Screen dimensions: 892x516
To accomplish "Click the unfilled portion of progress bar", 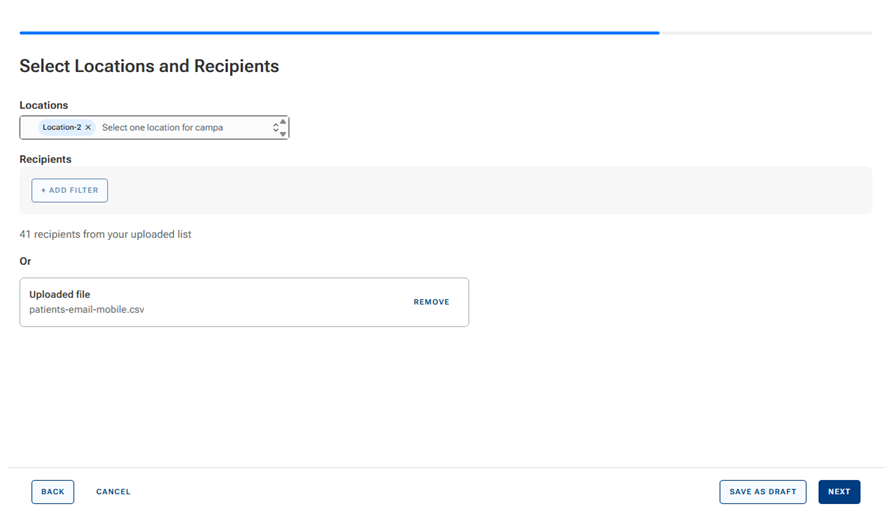I will 765,33.
